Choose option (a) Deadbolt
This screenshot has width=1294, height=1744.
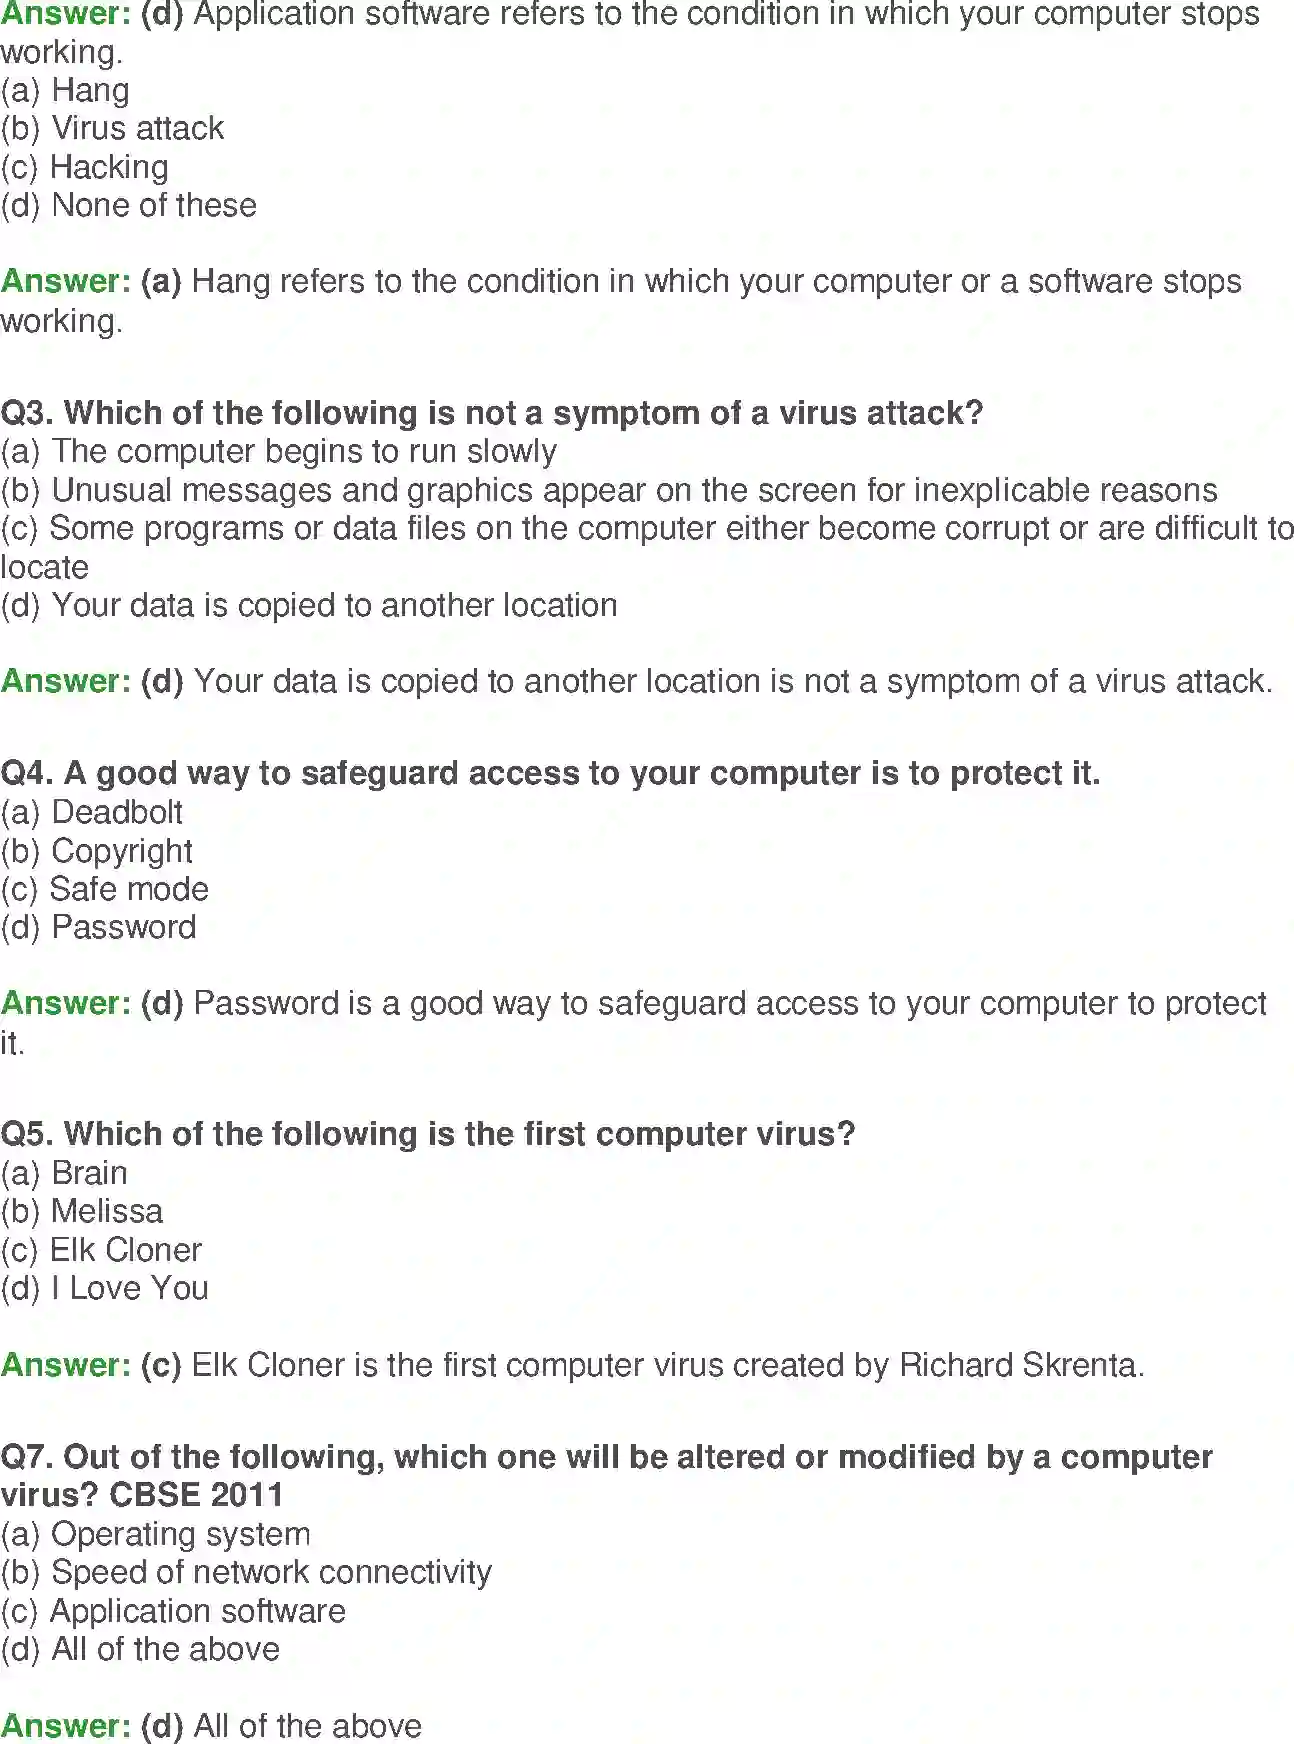[92, 813]
